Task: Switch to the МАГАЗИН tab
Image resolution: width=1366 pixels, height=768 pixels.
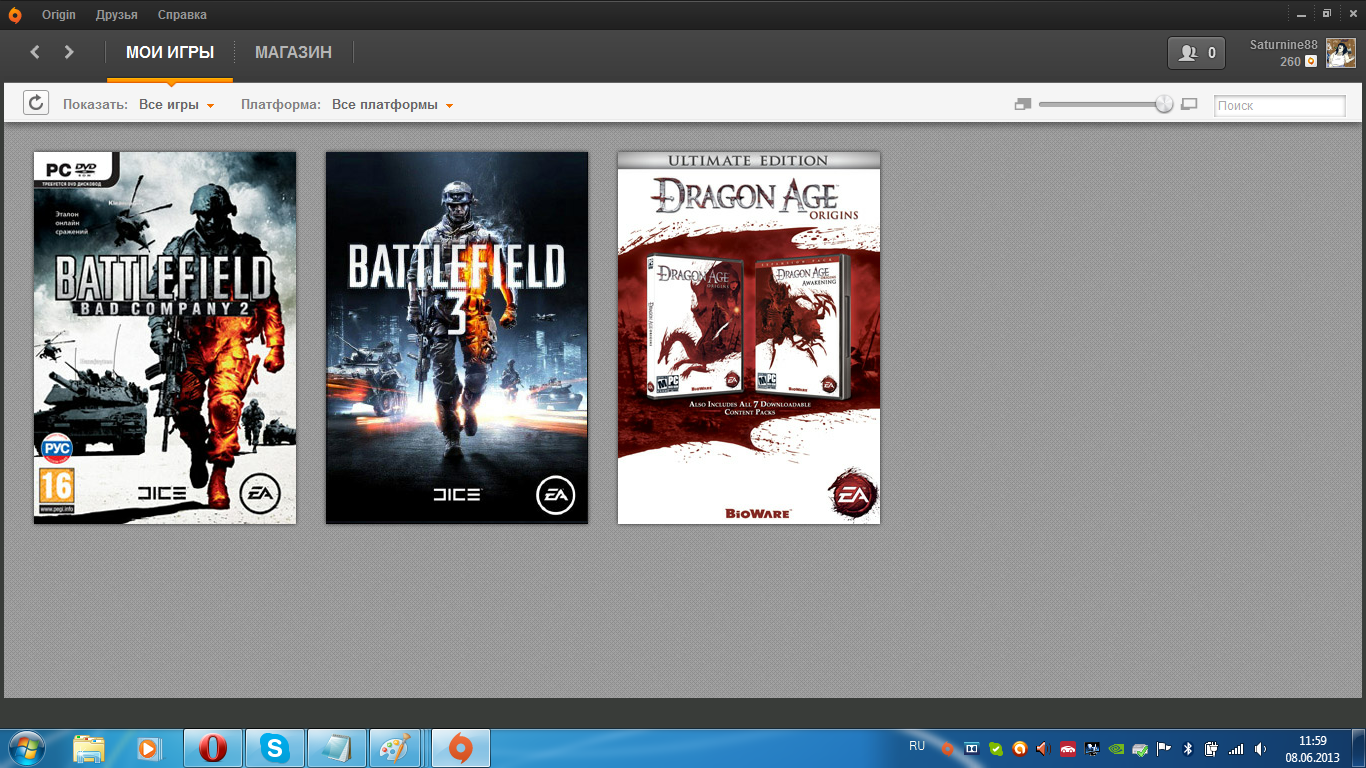Action: click(293, 52)
